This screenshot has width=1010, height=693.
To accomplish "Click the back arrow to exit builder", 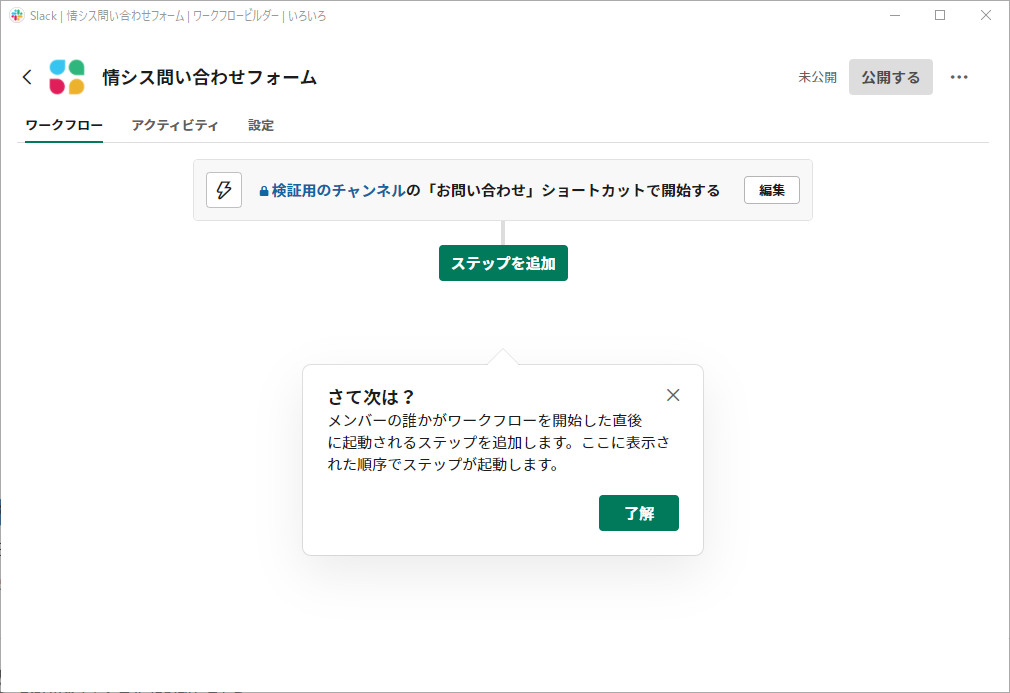I will 26,76.
